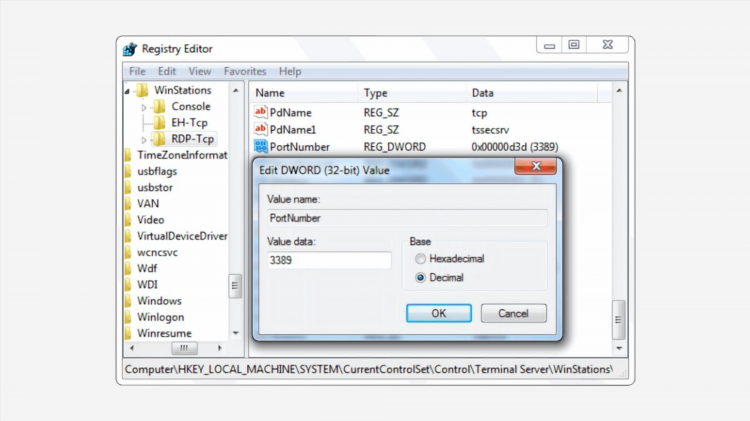The image size is (750, 421).
Task: Select the usbstor key
Action: point(155,188)
